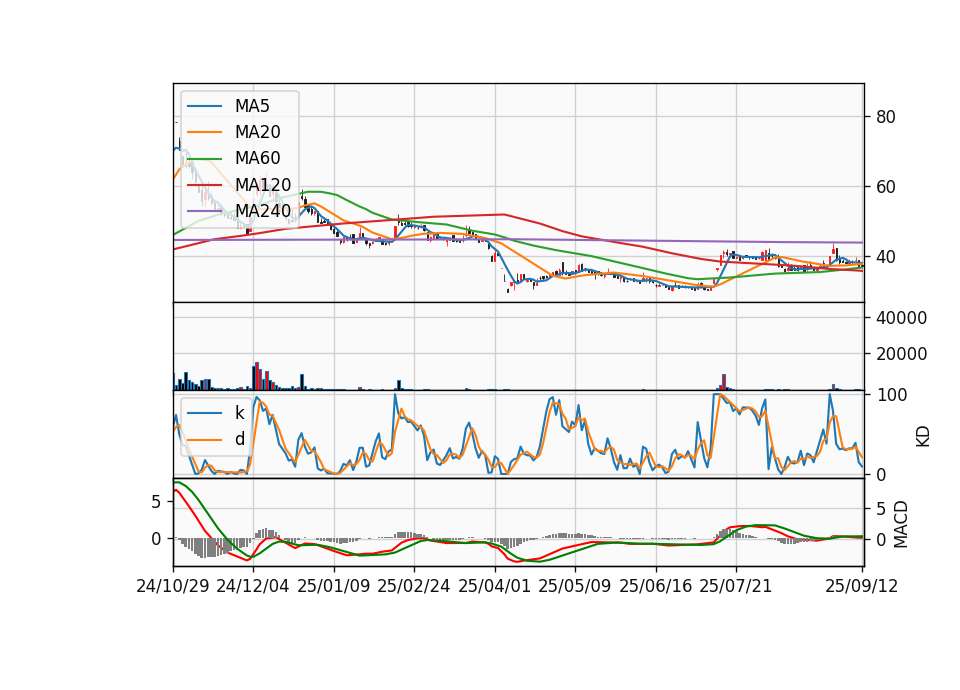Image resolution: width=960 pixels, height=690 pixels.
Task: Click the 24/12/04 date tick label
Action: click(x=253, y=586)
